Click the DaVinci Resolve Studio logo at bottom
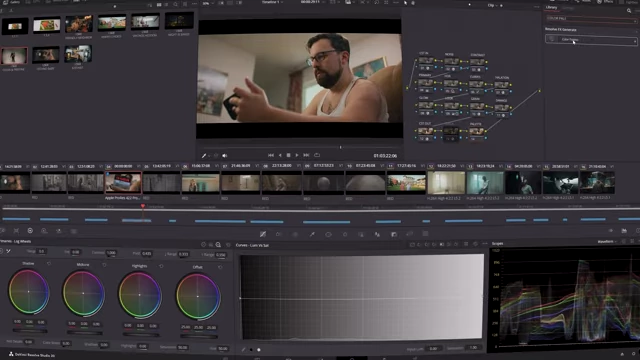This screenshot has width=640, height=360. 11,354
